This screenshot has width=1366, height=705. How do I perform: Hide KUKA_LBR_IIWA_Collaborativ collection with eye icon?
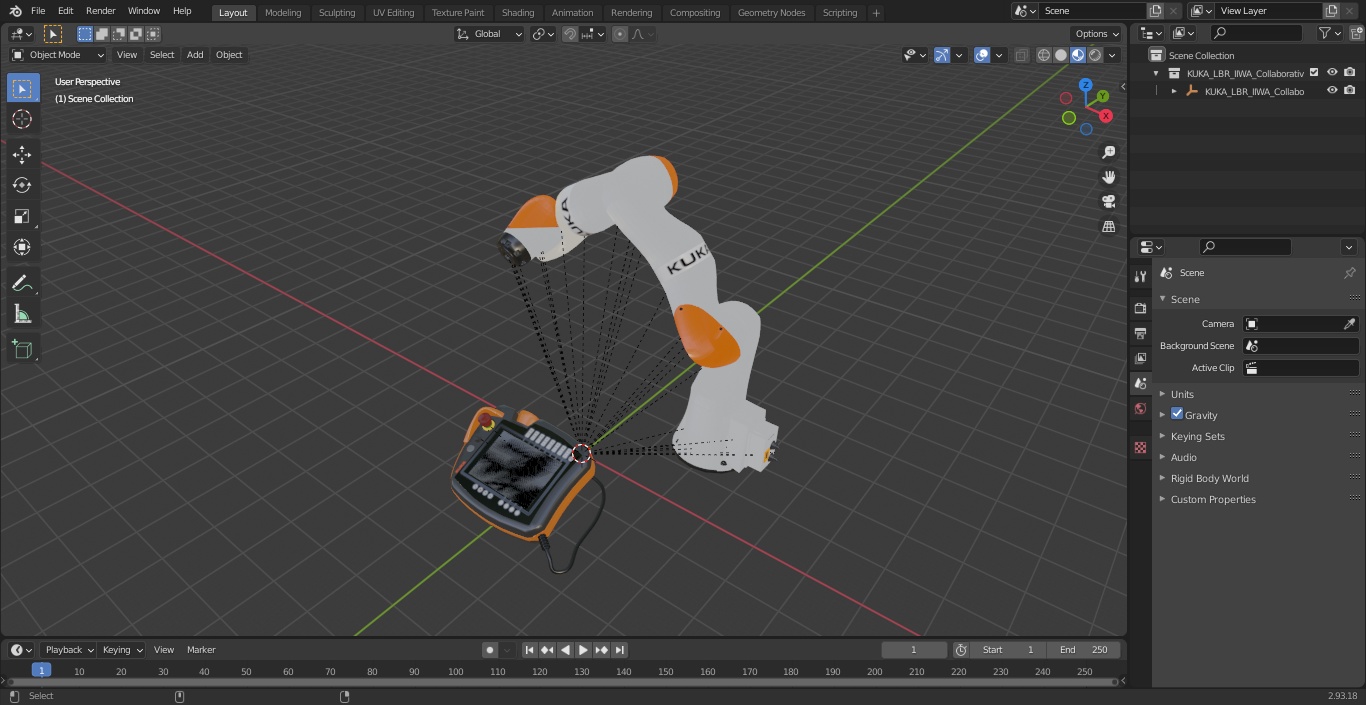point(1332,72)
